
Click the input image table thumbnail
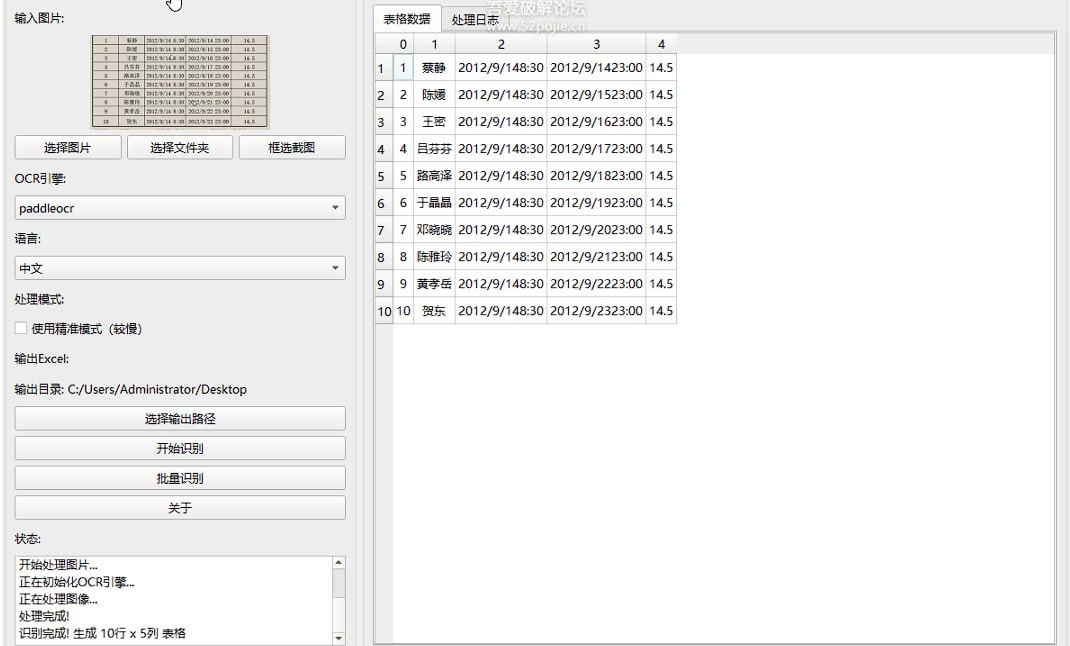click(180, 81)
